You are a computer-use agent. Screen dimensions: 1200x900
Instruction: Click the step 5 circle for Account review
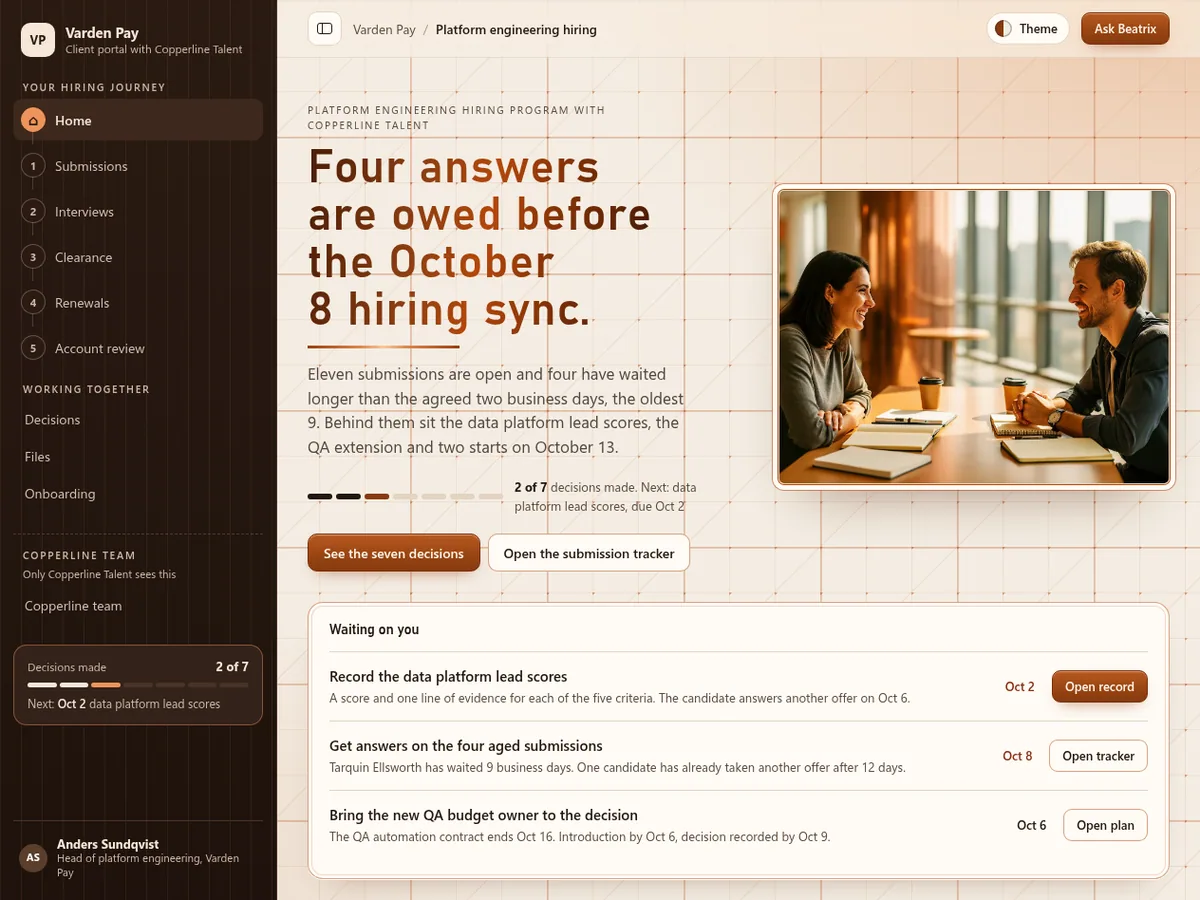[33, 348]
